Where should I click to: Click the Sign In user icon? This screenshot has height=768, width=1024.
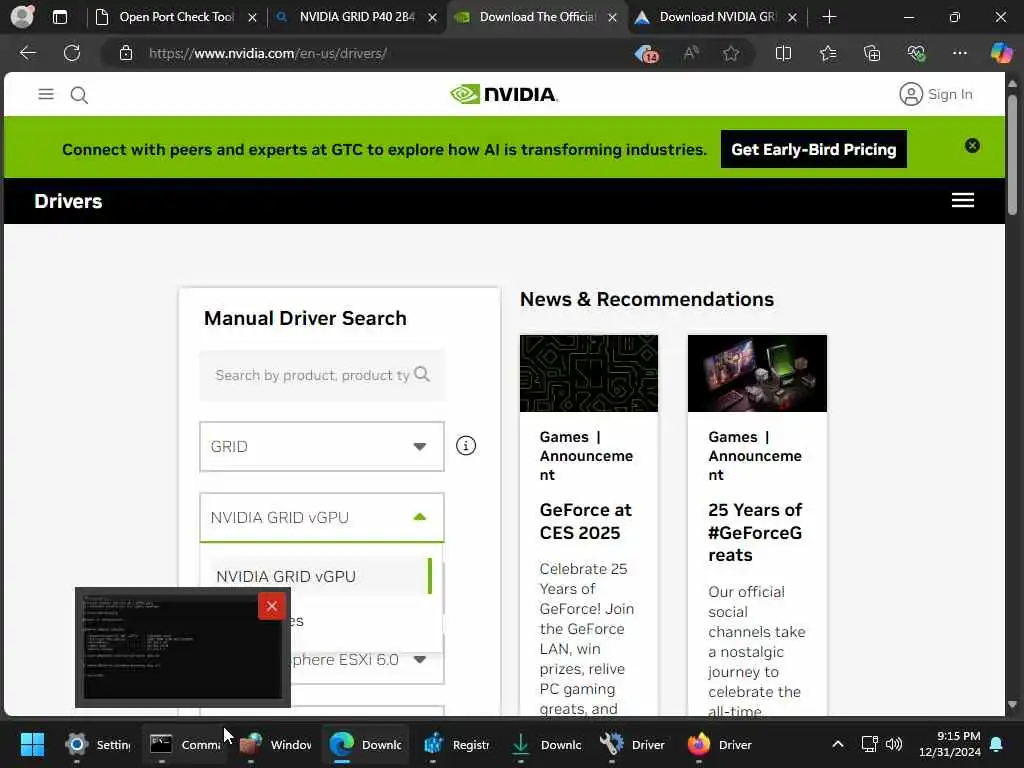click(910, 94)
